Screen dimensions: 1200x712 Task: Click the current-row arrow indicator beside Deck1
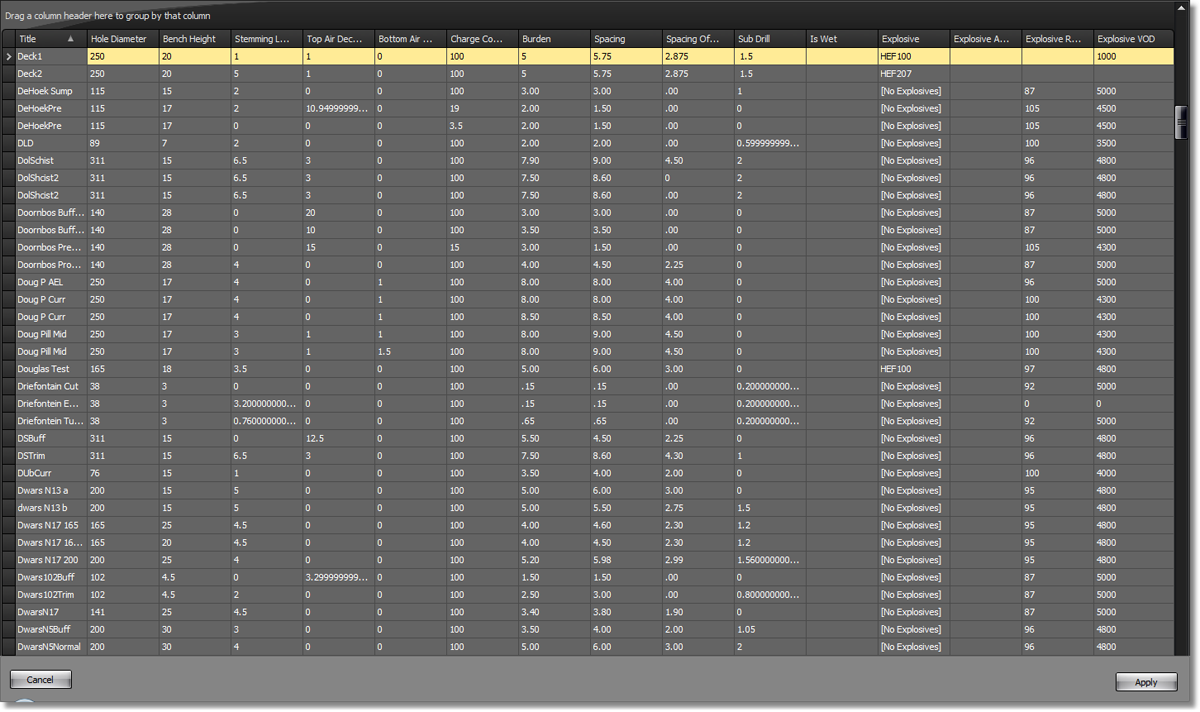9,57
